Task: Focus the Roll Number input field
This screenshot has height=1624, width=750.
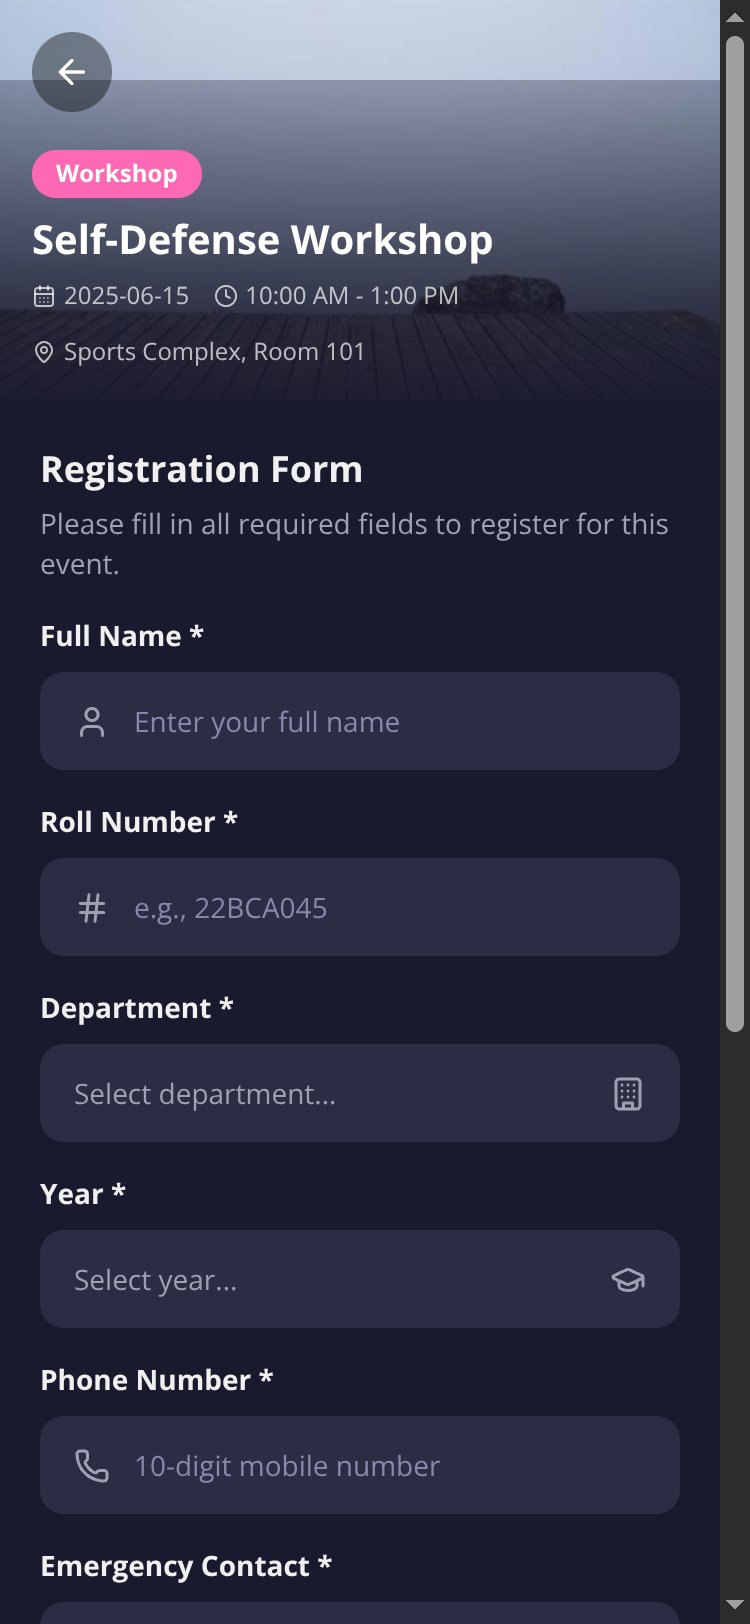Action: click(360, 907)
